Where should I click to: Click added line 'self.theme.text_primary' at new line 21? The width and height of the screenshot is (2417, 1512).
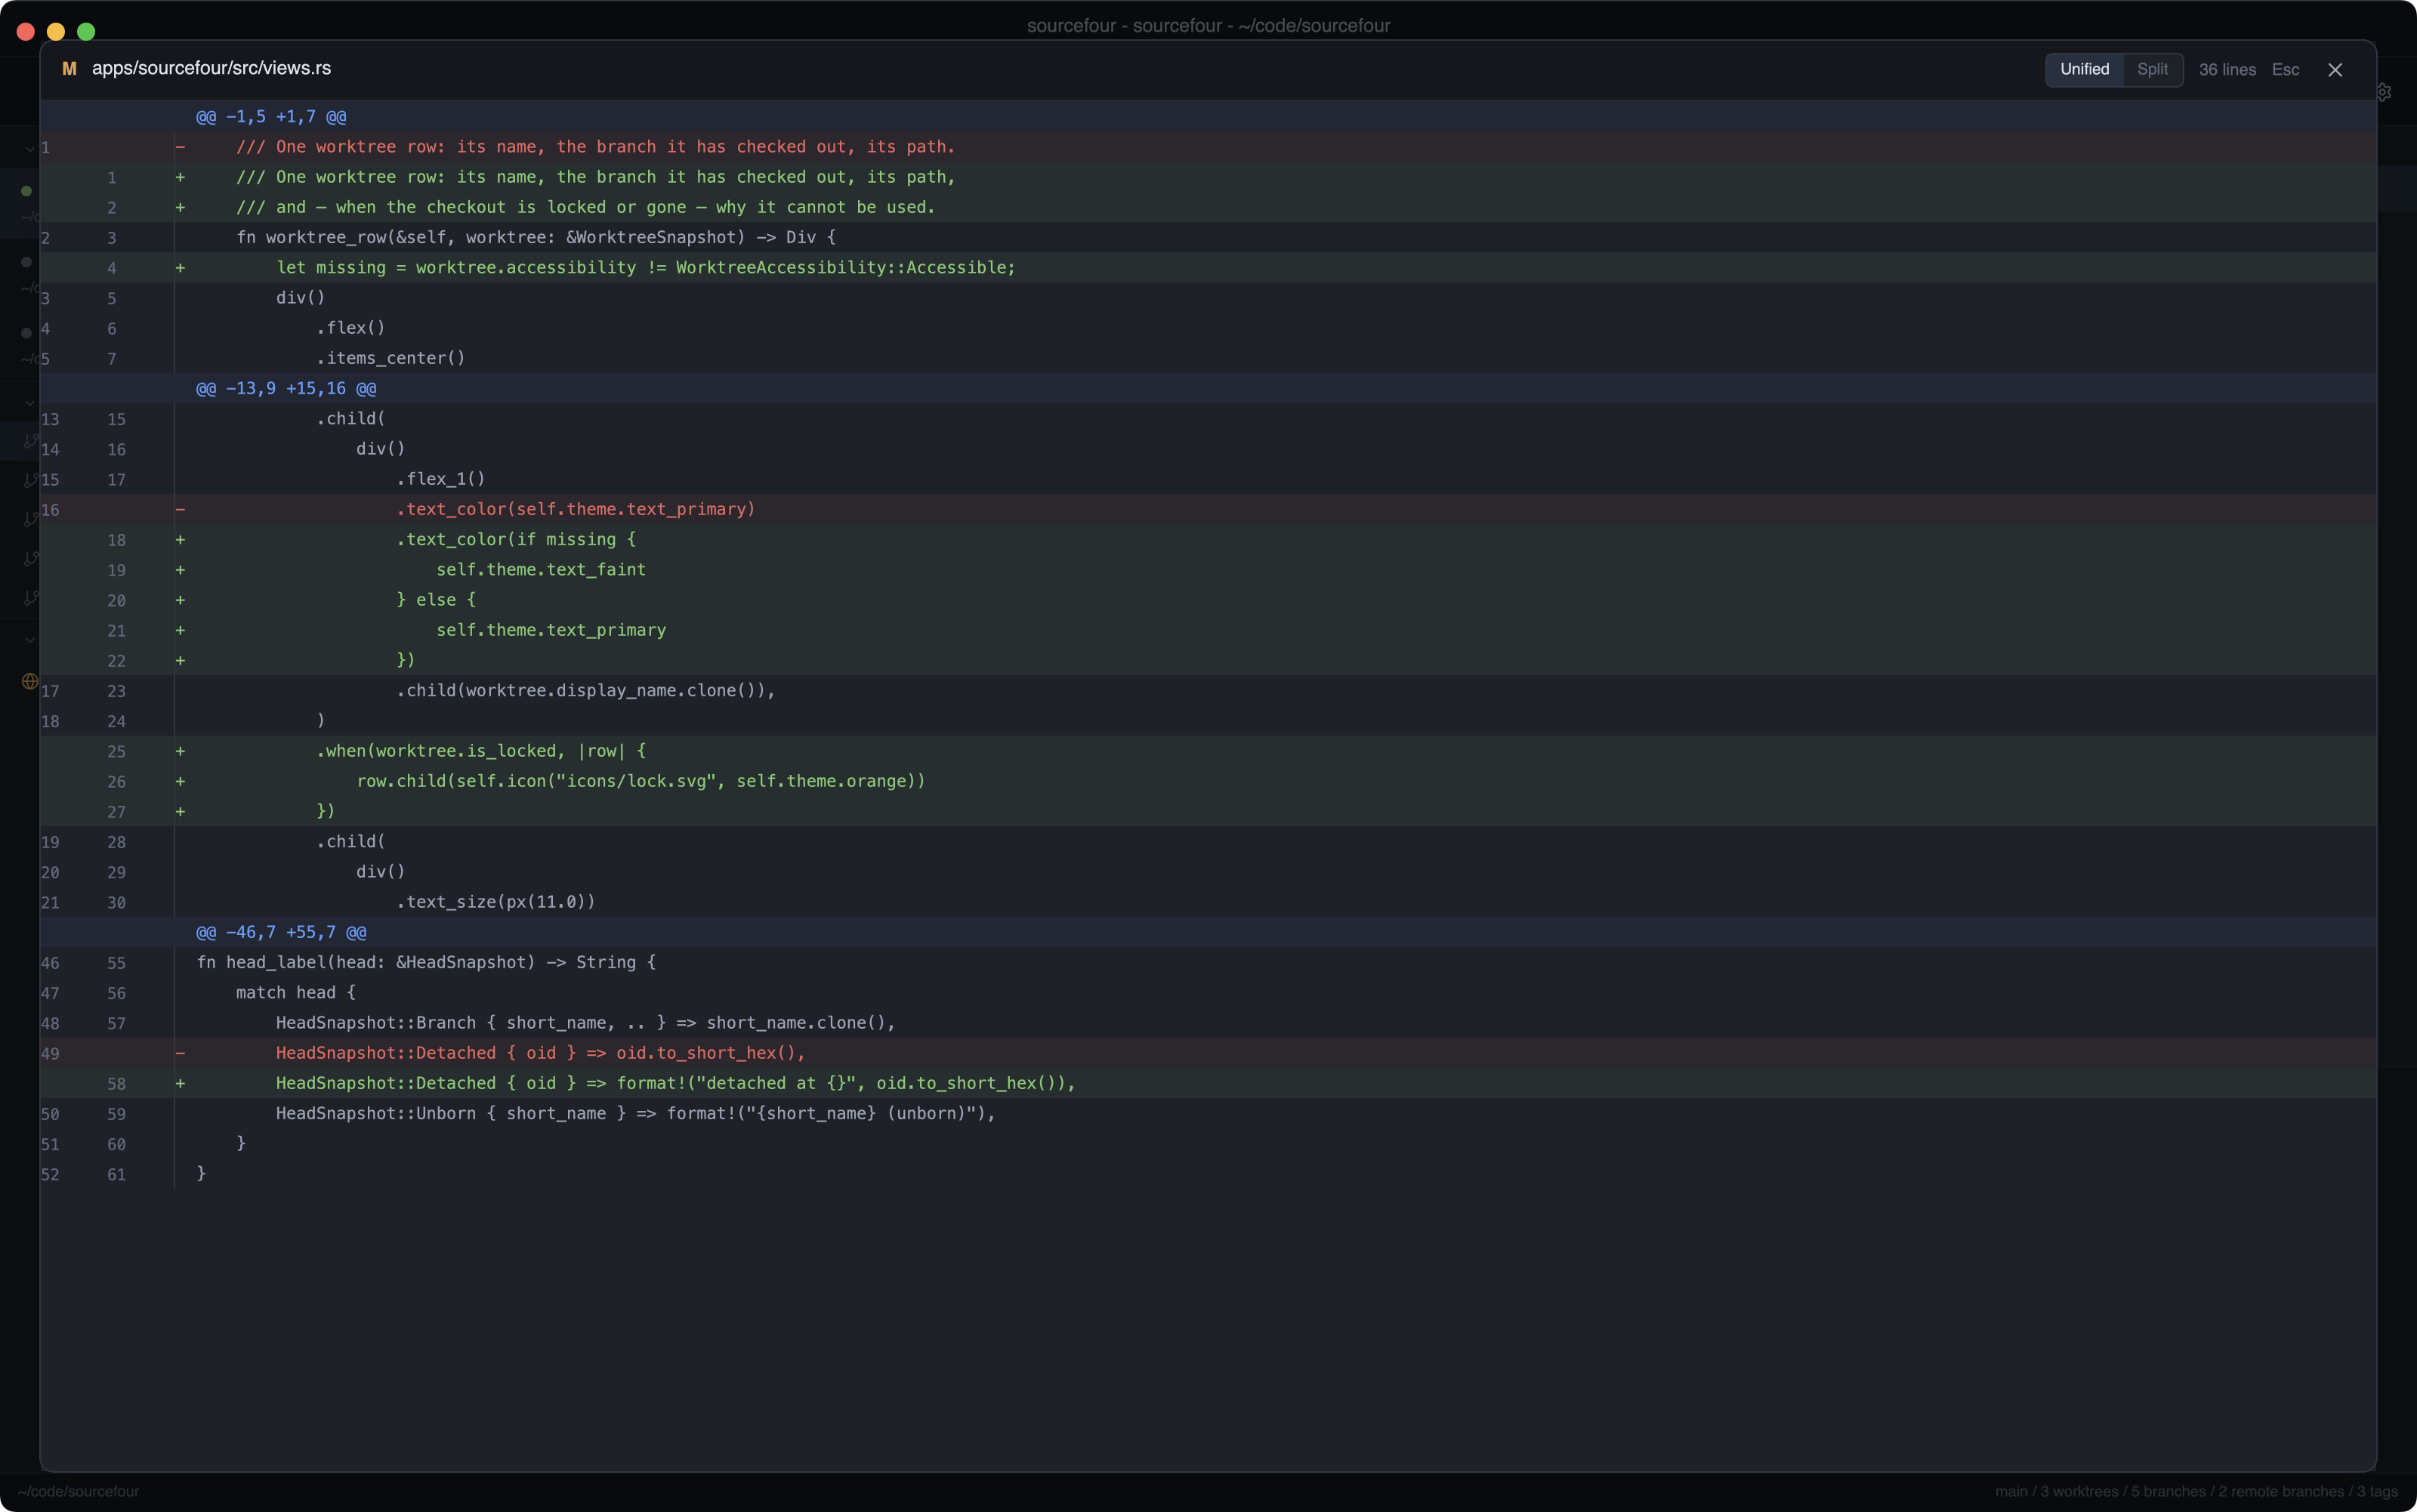pyautogui.click(x=1208, y=630)
